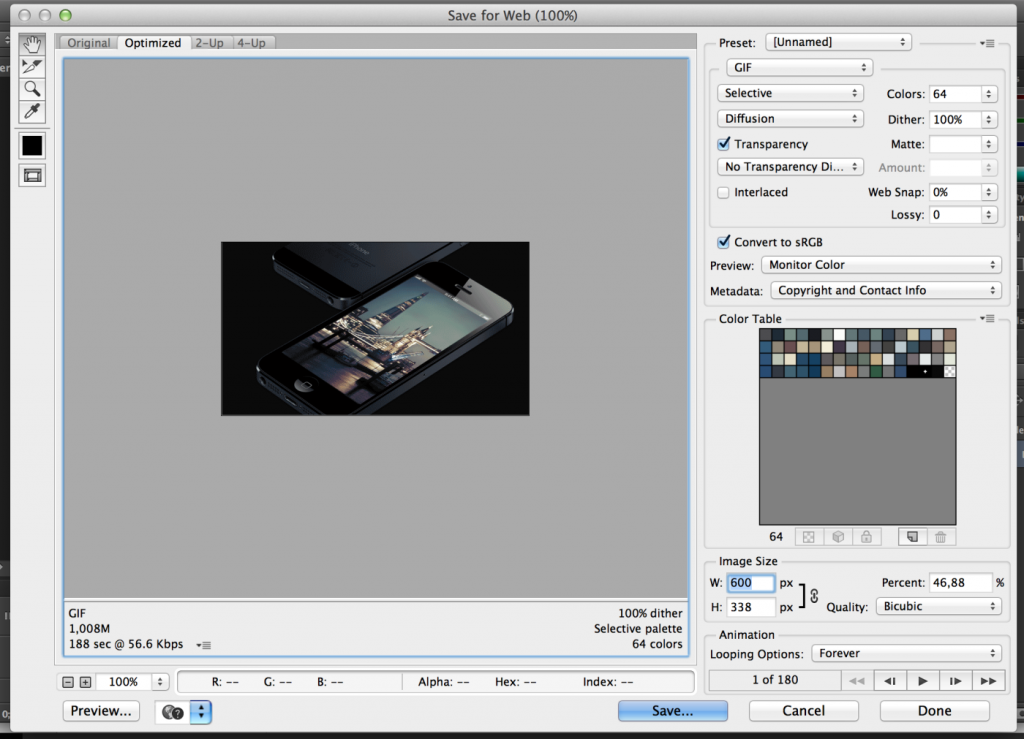This screenshot has height=739, width=1024.
Task: Open the Looping Options dropdown
Action: click(906, 654)
